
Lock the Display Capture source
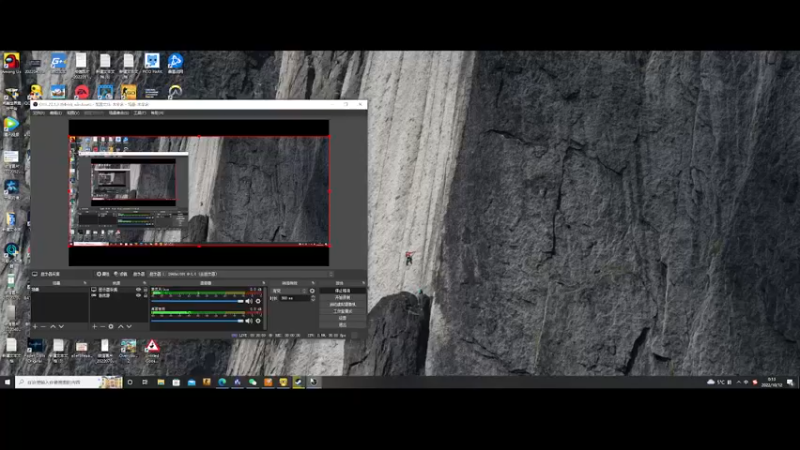point(145,289)
